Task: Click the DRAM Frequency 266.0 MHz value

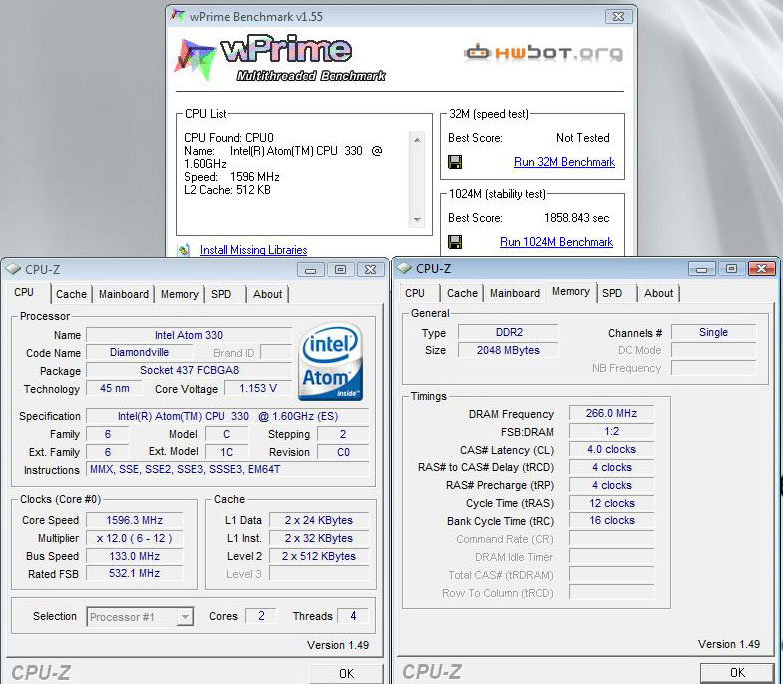Action: coord(611,413)
